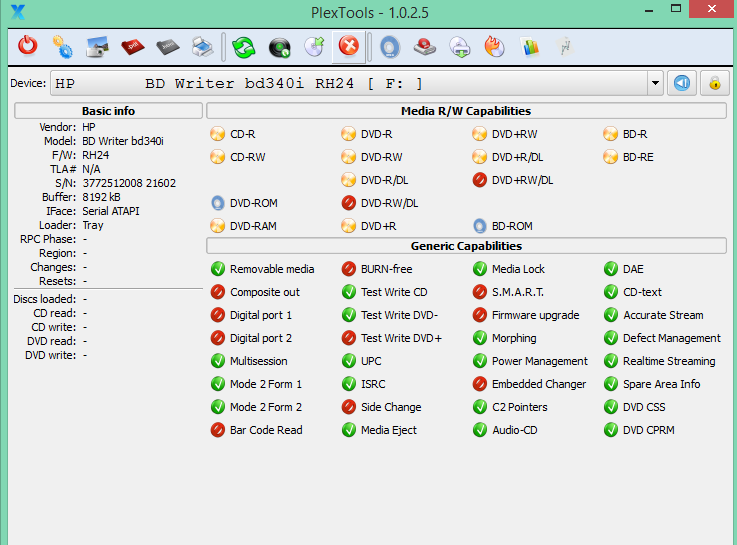737x545 pixels.
Task: Click the DVD CSS green check indicator
Action: click(611, 407)
